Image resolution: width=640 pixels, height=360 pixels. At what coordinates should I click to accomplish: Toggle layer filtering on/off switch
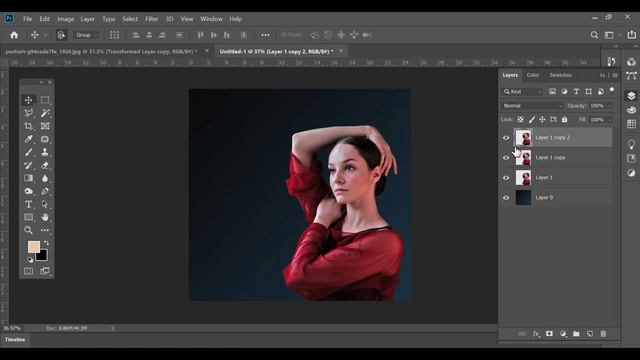(x=612, y=90)
